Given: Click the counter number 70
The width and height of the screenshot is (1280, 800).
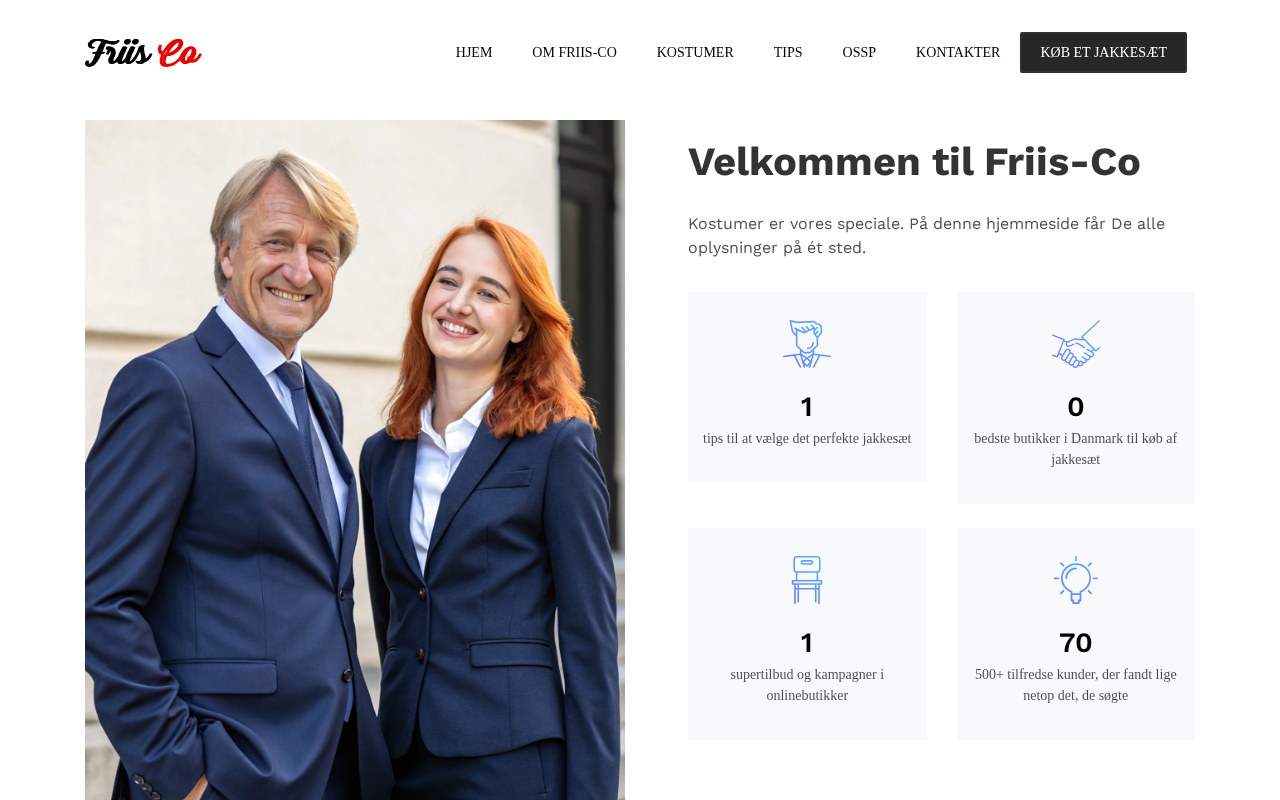Looking at the screenshot, I should [x=1075, y=642].
